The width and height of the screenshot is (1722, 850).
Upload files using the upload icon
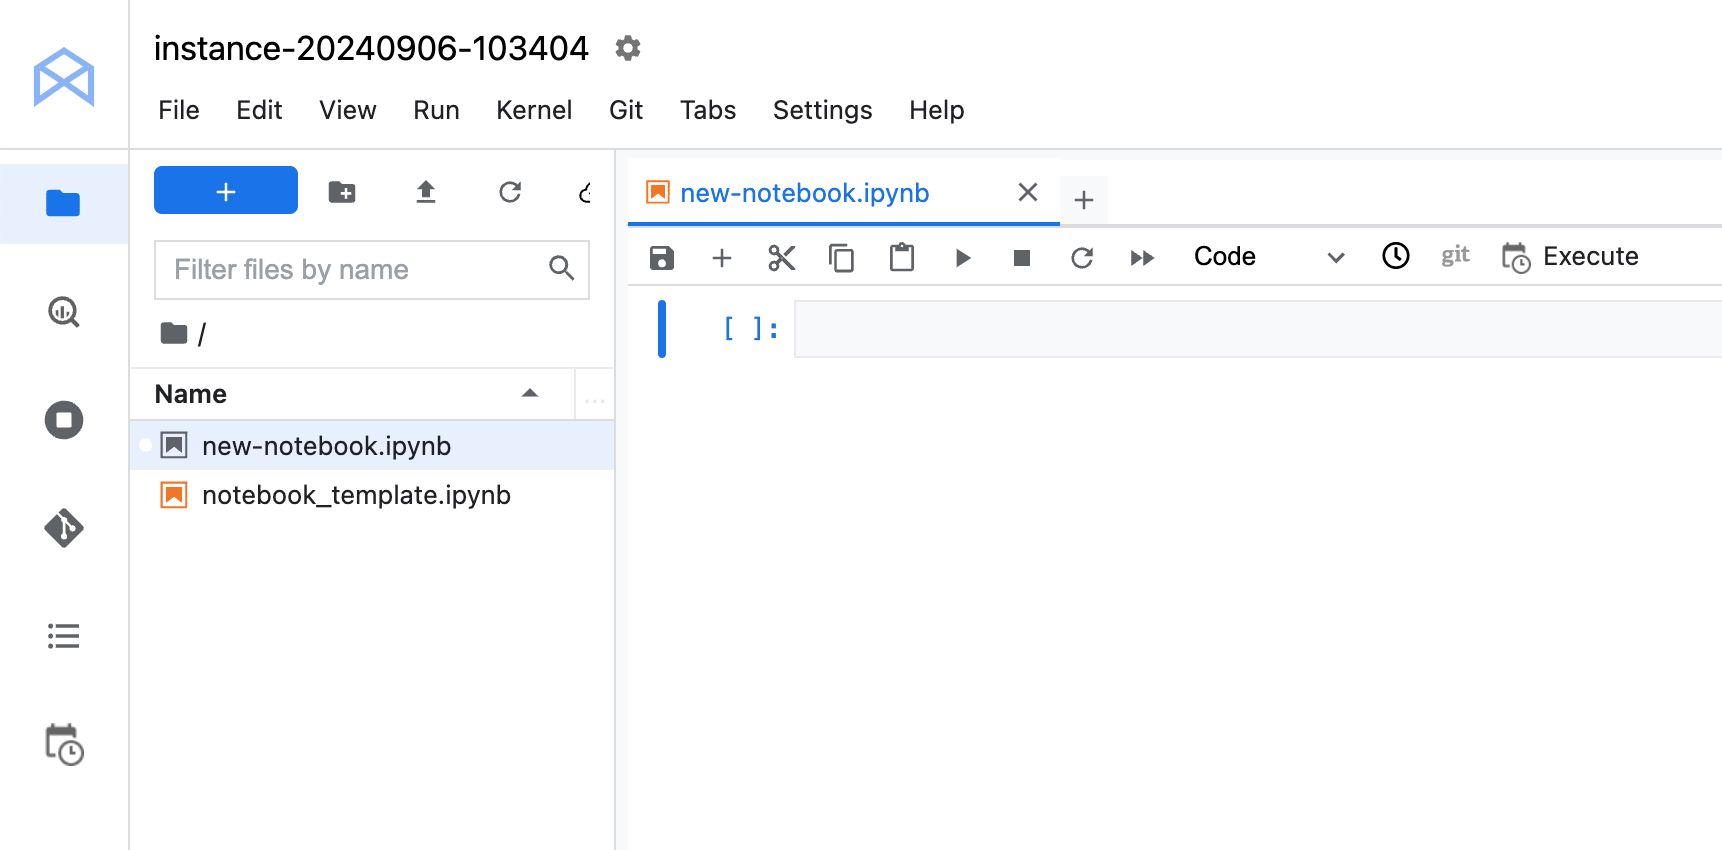tap(426, 192)
